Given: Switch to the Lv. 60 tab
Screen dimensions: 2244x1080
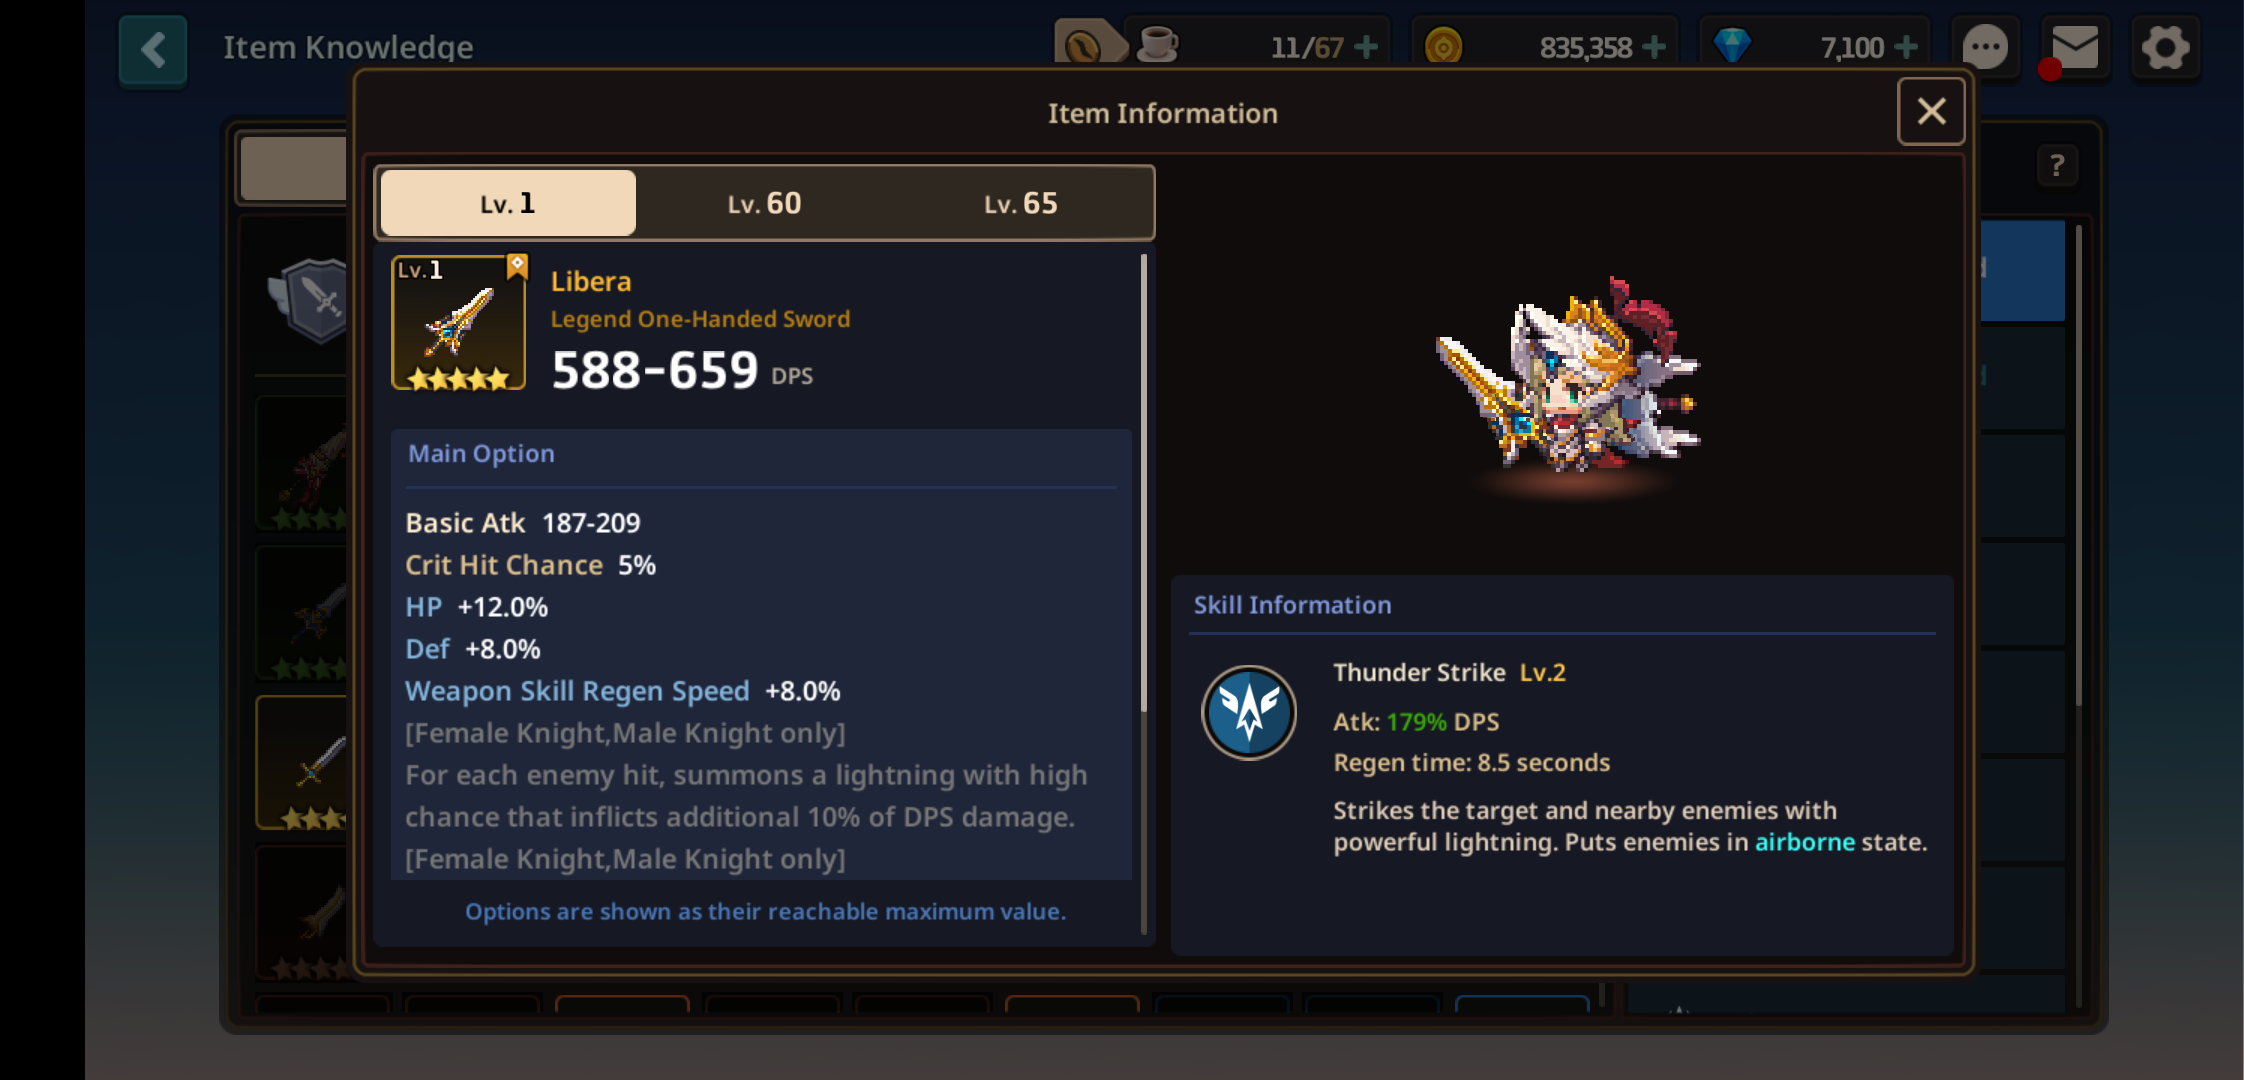Looking at the screenshot, I should (x=764, y=203).
